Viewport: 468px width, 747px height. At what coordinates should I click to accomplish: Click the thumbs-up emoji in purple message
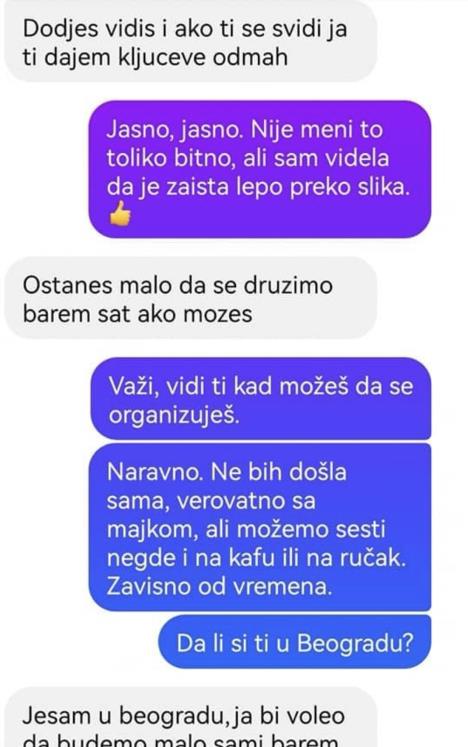pos(120,213)
